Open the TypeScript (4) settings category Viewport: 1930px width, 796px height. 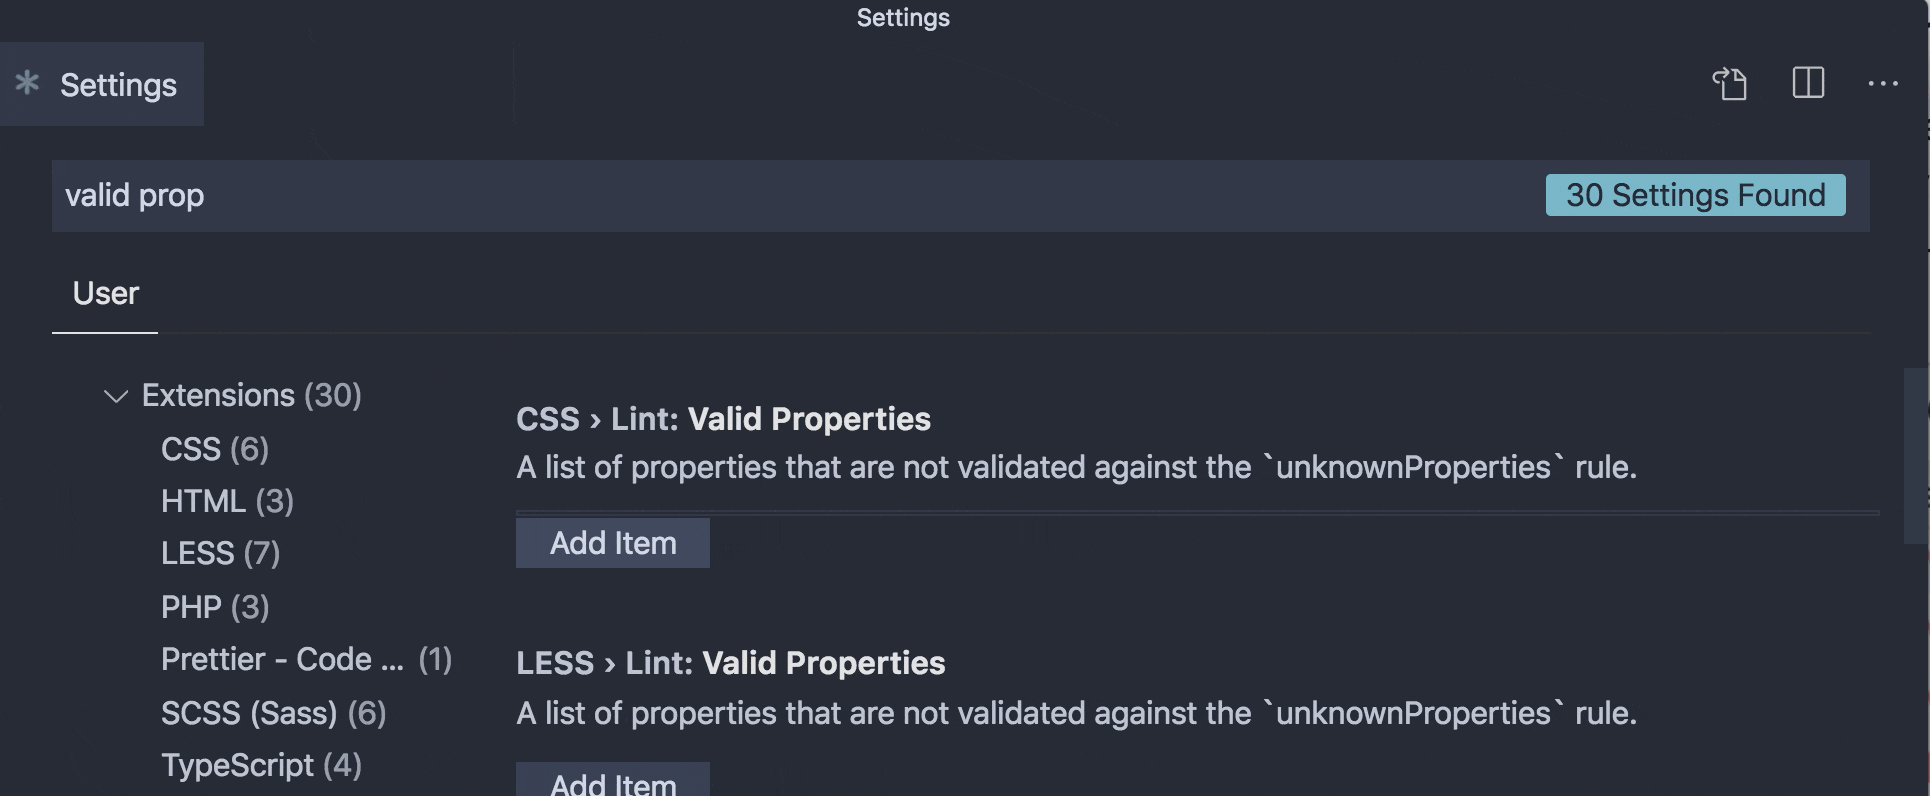pos(260,765)
